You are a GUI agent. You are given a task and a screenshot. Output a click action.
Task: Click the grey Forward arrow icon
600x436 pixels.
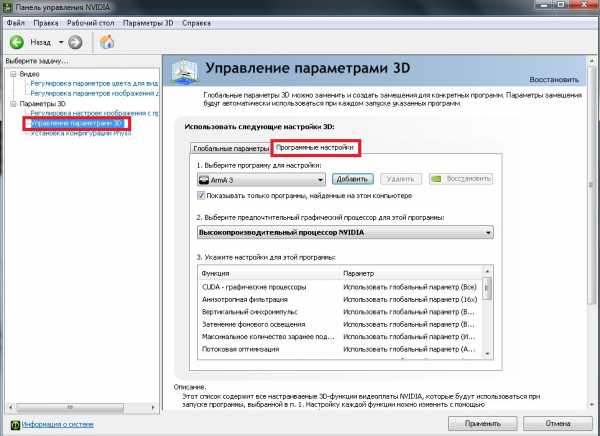tap(75, 42)
